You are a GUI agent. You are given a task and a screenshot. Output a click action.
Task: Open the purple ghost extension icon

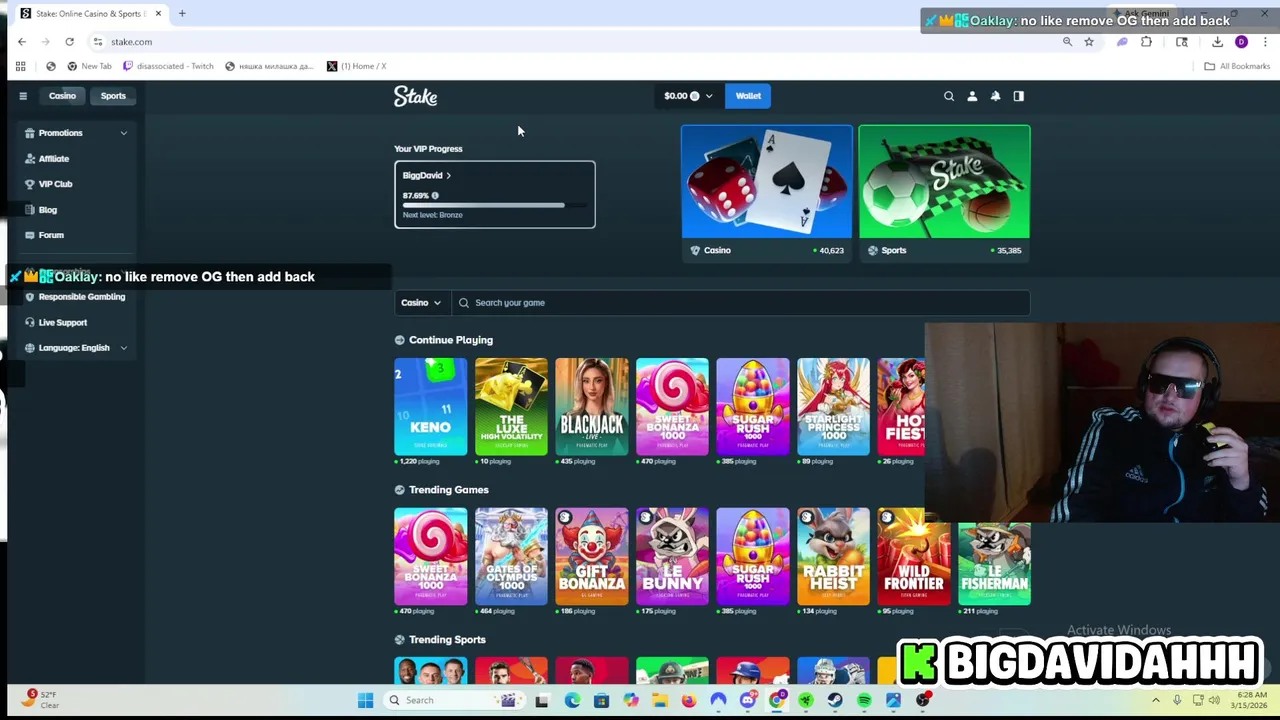(1122, 42)
